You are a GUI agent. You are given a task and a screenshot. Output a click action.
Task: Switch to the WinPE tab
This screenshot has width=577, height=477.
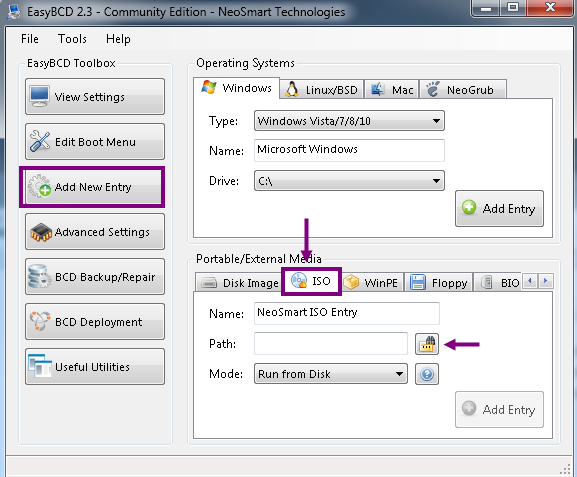click(372, 283)
